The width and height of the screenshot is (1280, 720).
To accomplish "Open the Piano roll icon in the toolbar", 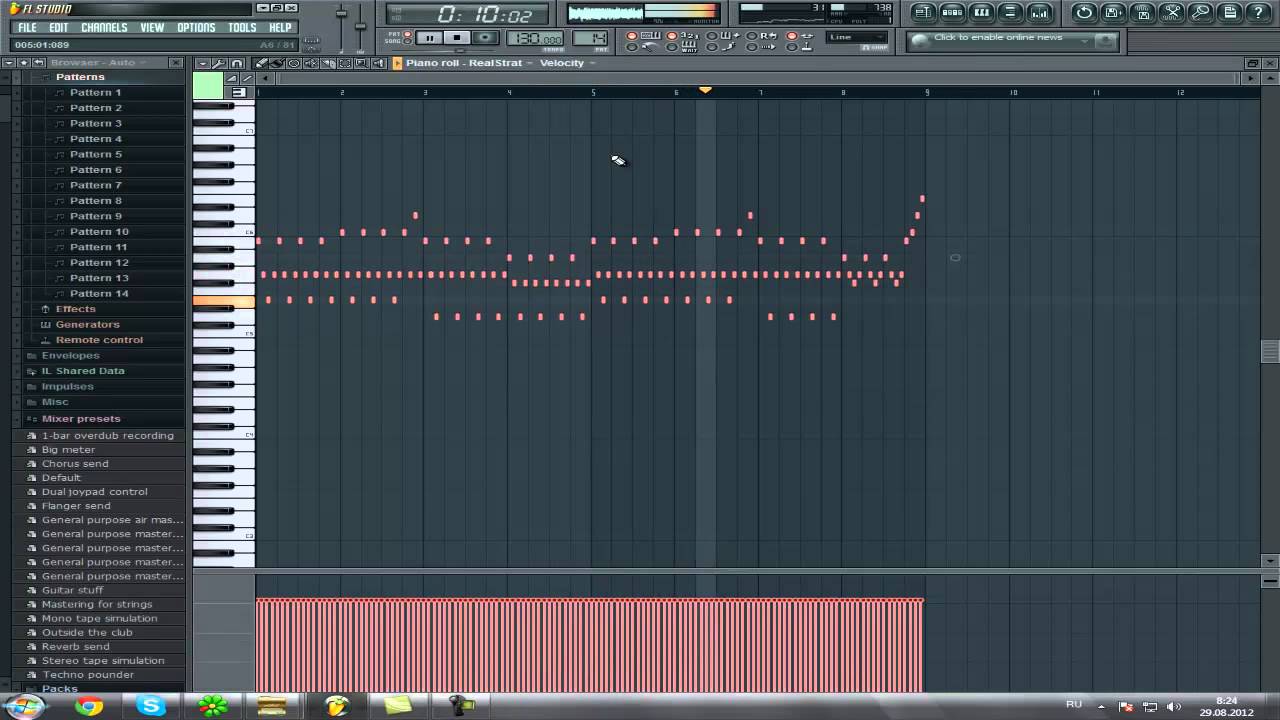I will click(982, 11).
